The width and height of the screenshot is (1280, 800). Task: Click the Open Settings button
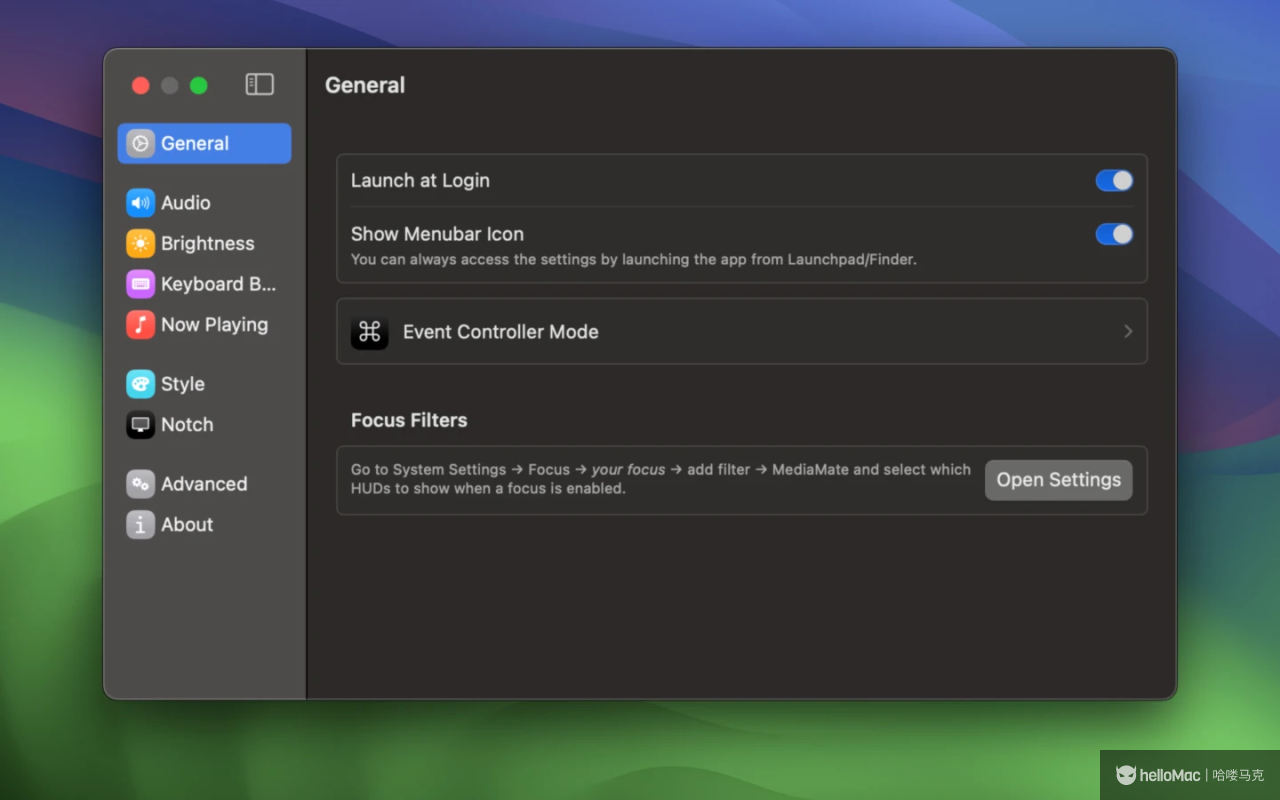(1059, 480)
